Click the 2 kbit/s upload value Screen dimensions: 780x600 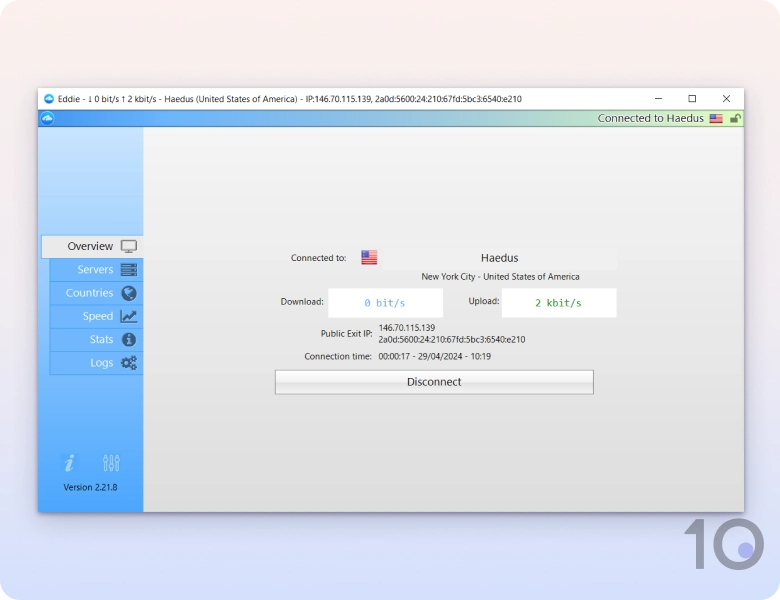559,303
